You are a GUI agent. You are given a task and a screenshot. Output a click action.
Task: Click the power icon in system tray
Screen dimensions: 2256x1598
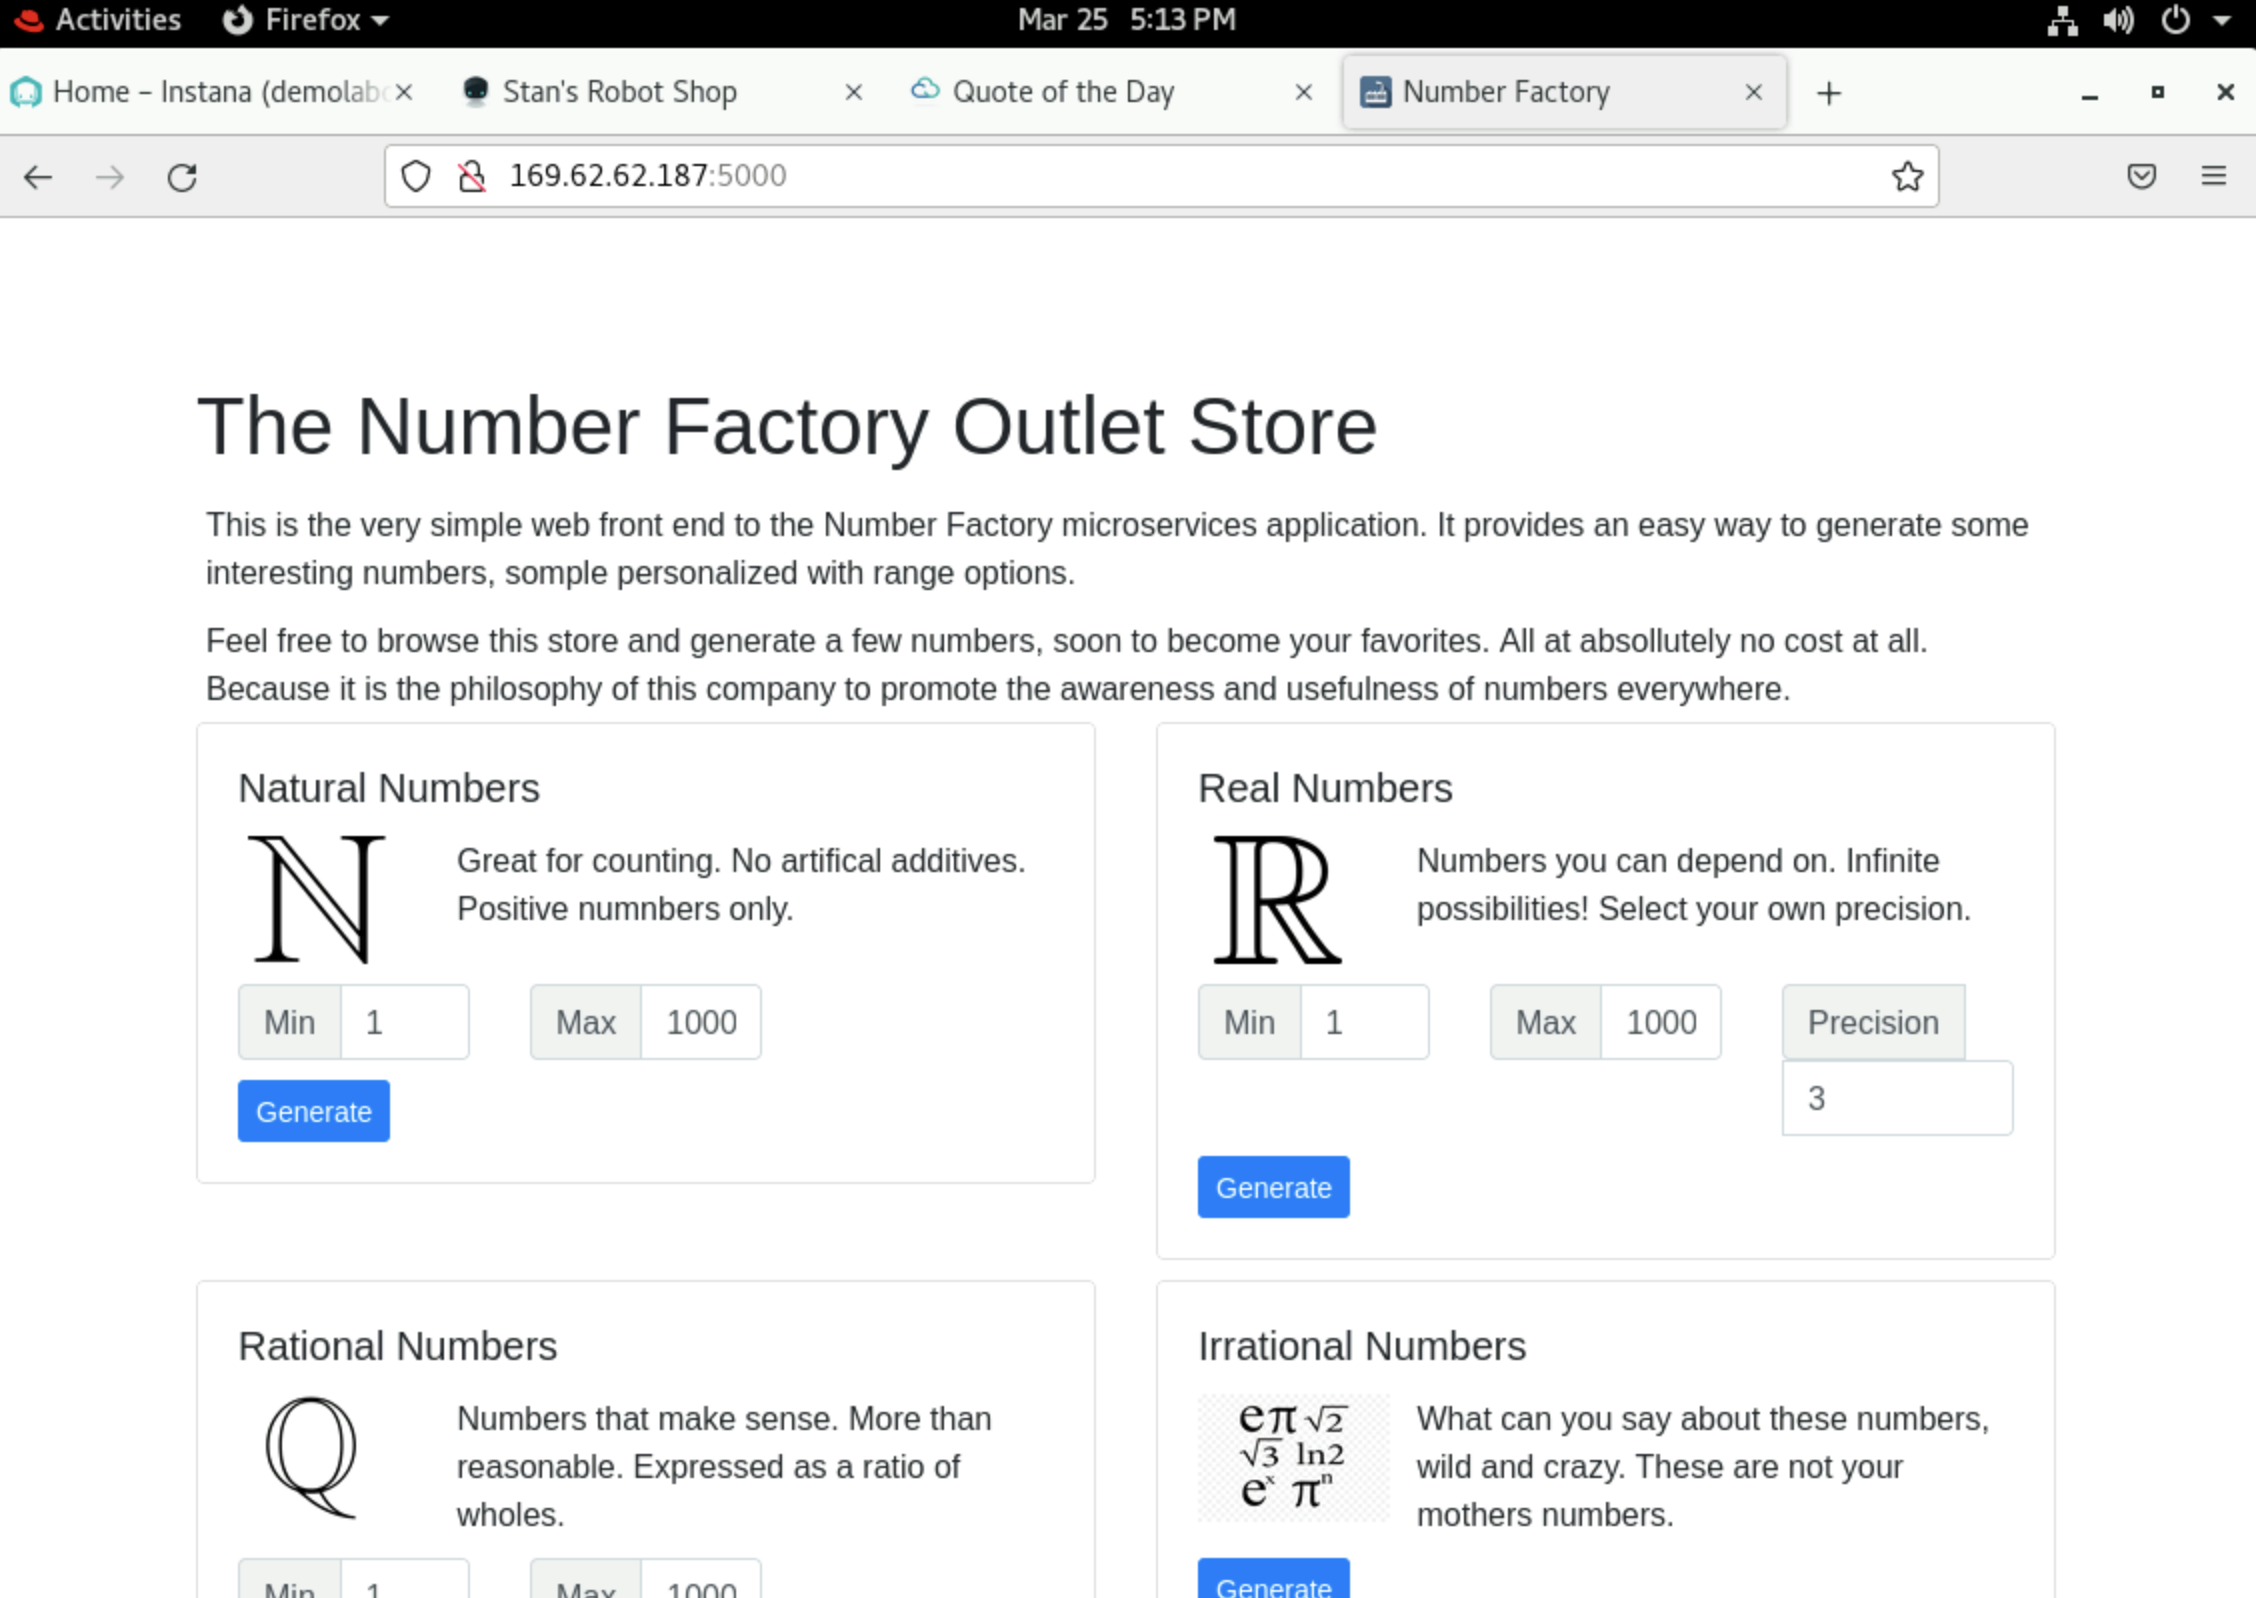2176,20
